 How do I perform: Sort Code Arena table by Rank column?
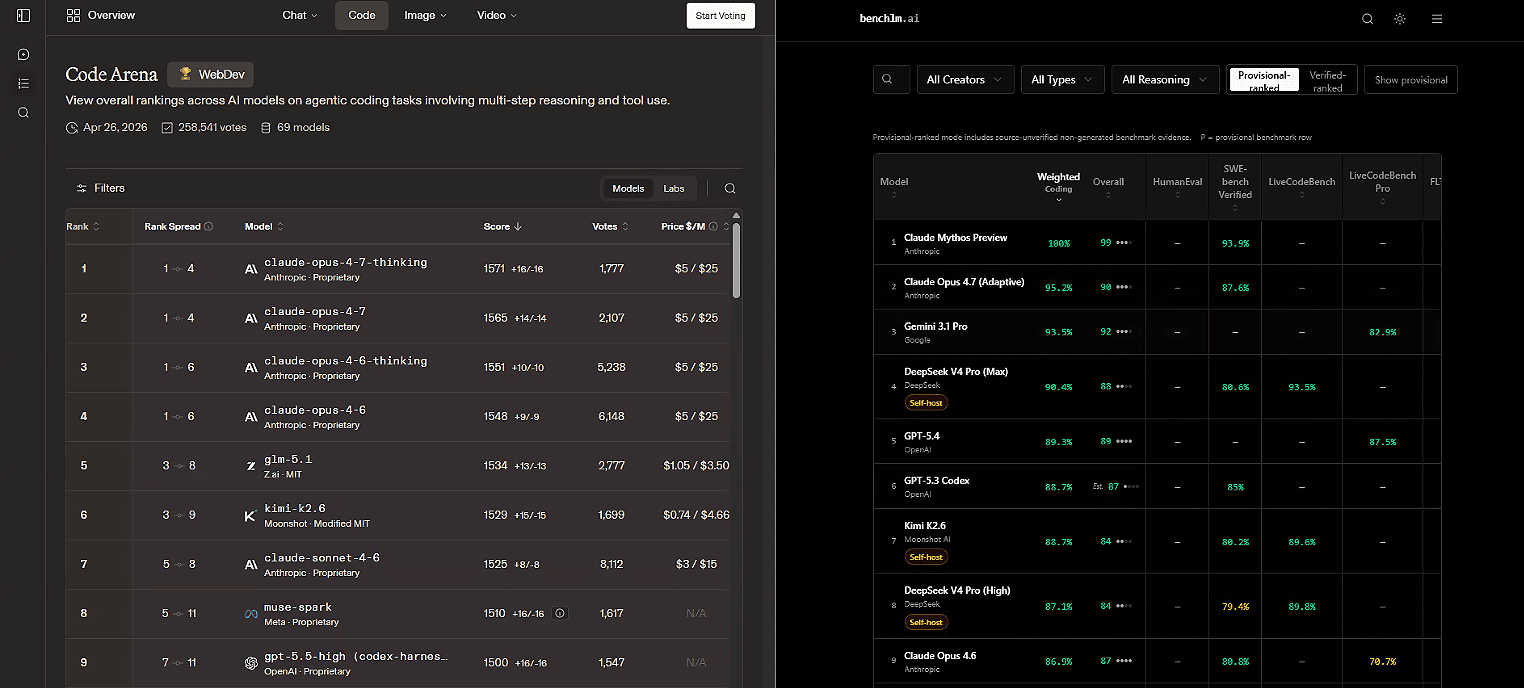[83, 227]
